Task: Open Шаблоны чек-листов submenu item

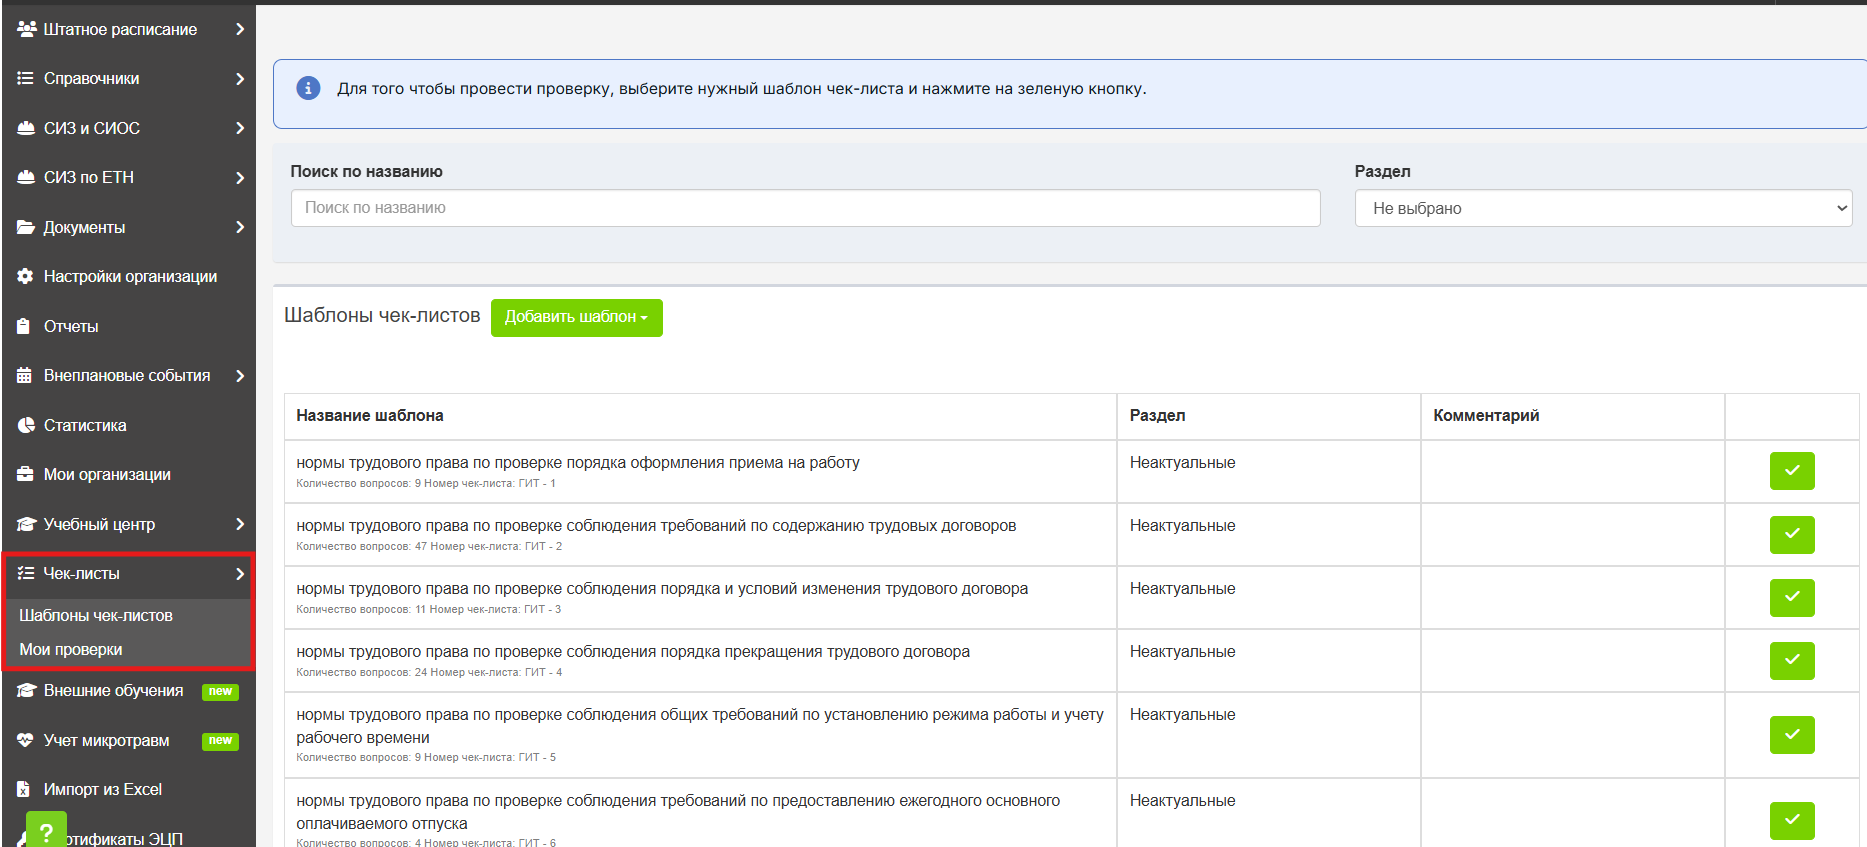Action: coord(96,615)
